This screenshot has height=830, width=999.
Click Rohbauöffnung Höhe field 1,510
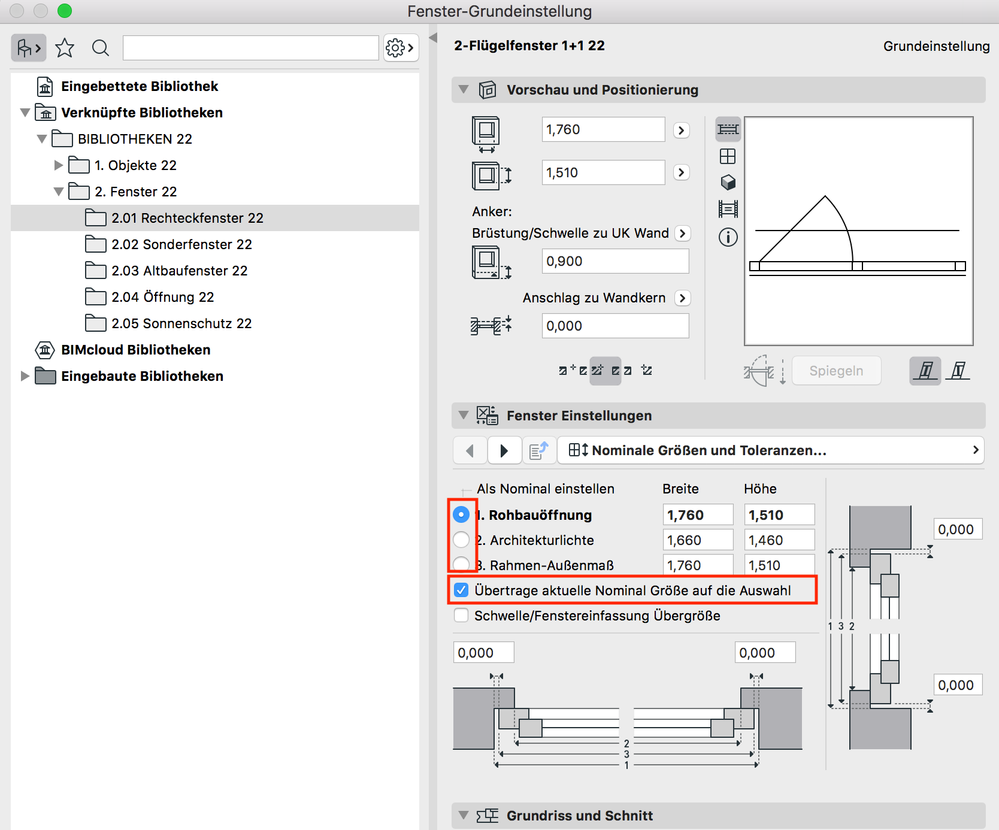coord(779,515)
